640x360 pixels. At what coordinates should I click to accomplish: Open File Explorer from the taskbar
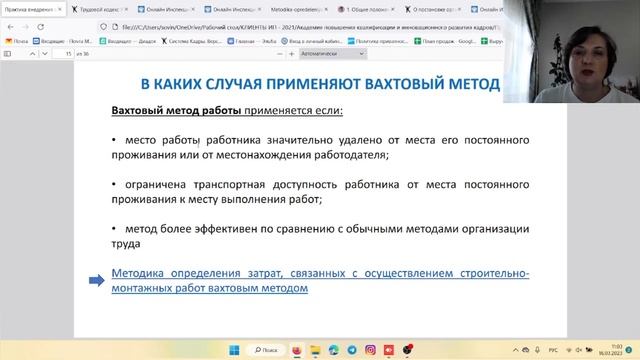pos(315,350)
